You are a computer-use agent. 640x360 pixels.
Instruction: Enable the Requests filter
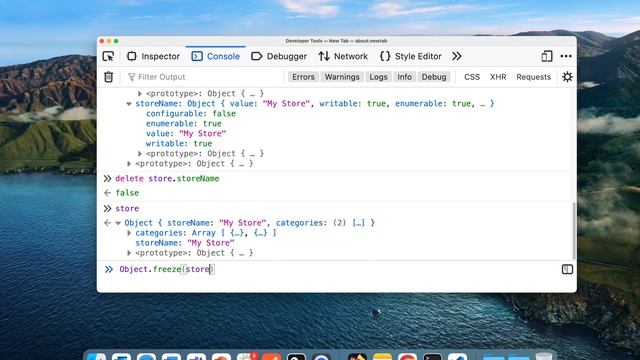click(533, 77)
